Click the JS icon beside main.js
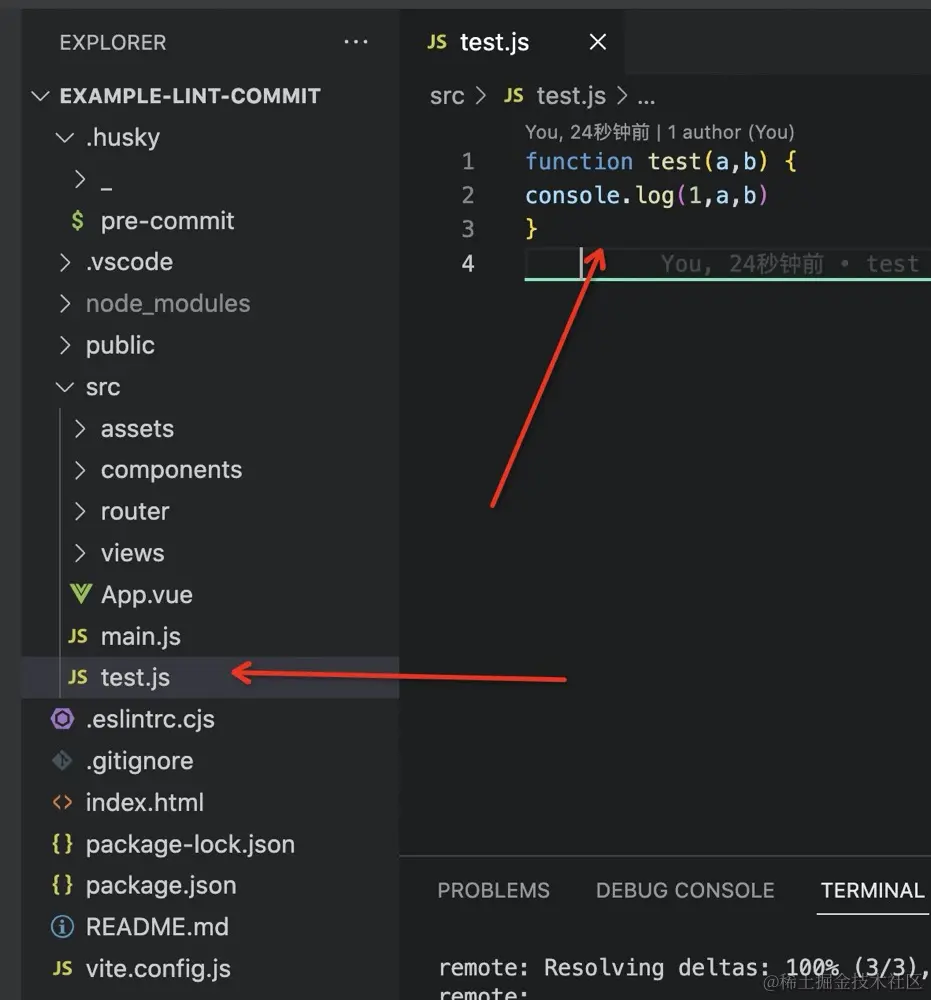The height and width of the screenshot is (1000, 931). [78, 636]
